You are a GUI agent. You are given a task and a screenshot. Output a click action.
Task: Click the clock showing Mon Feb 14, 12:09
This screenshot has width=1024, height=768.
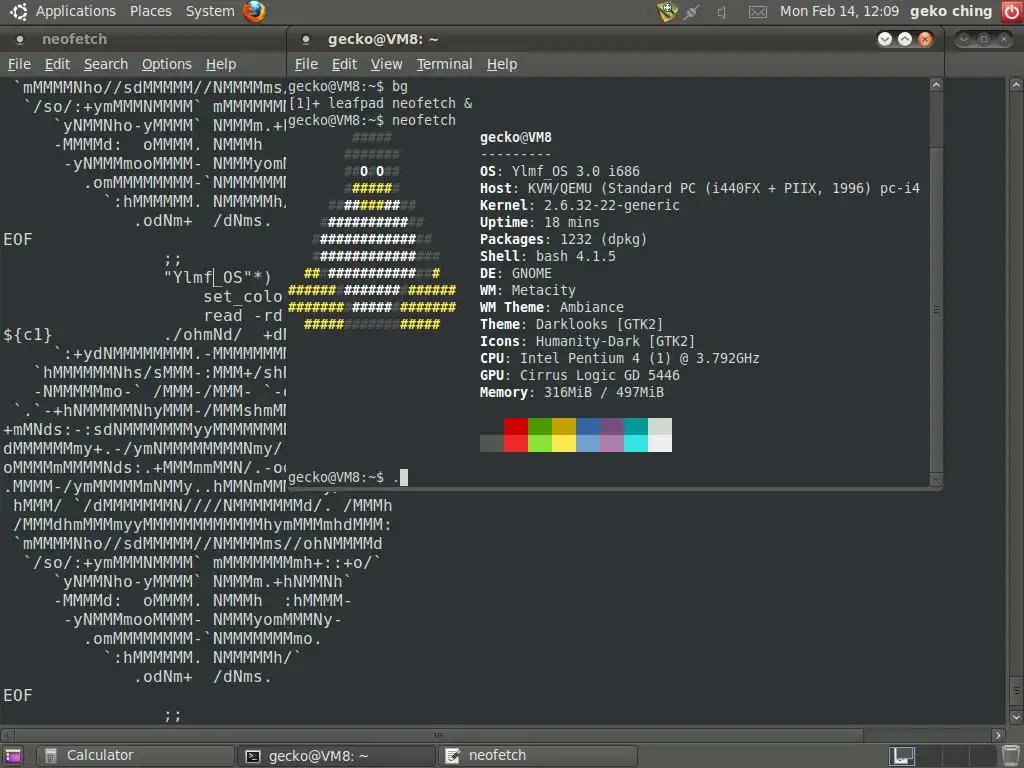coord(839,11)
